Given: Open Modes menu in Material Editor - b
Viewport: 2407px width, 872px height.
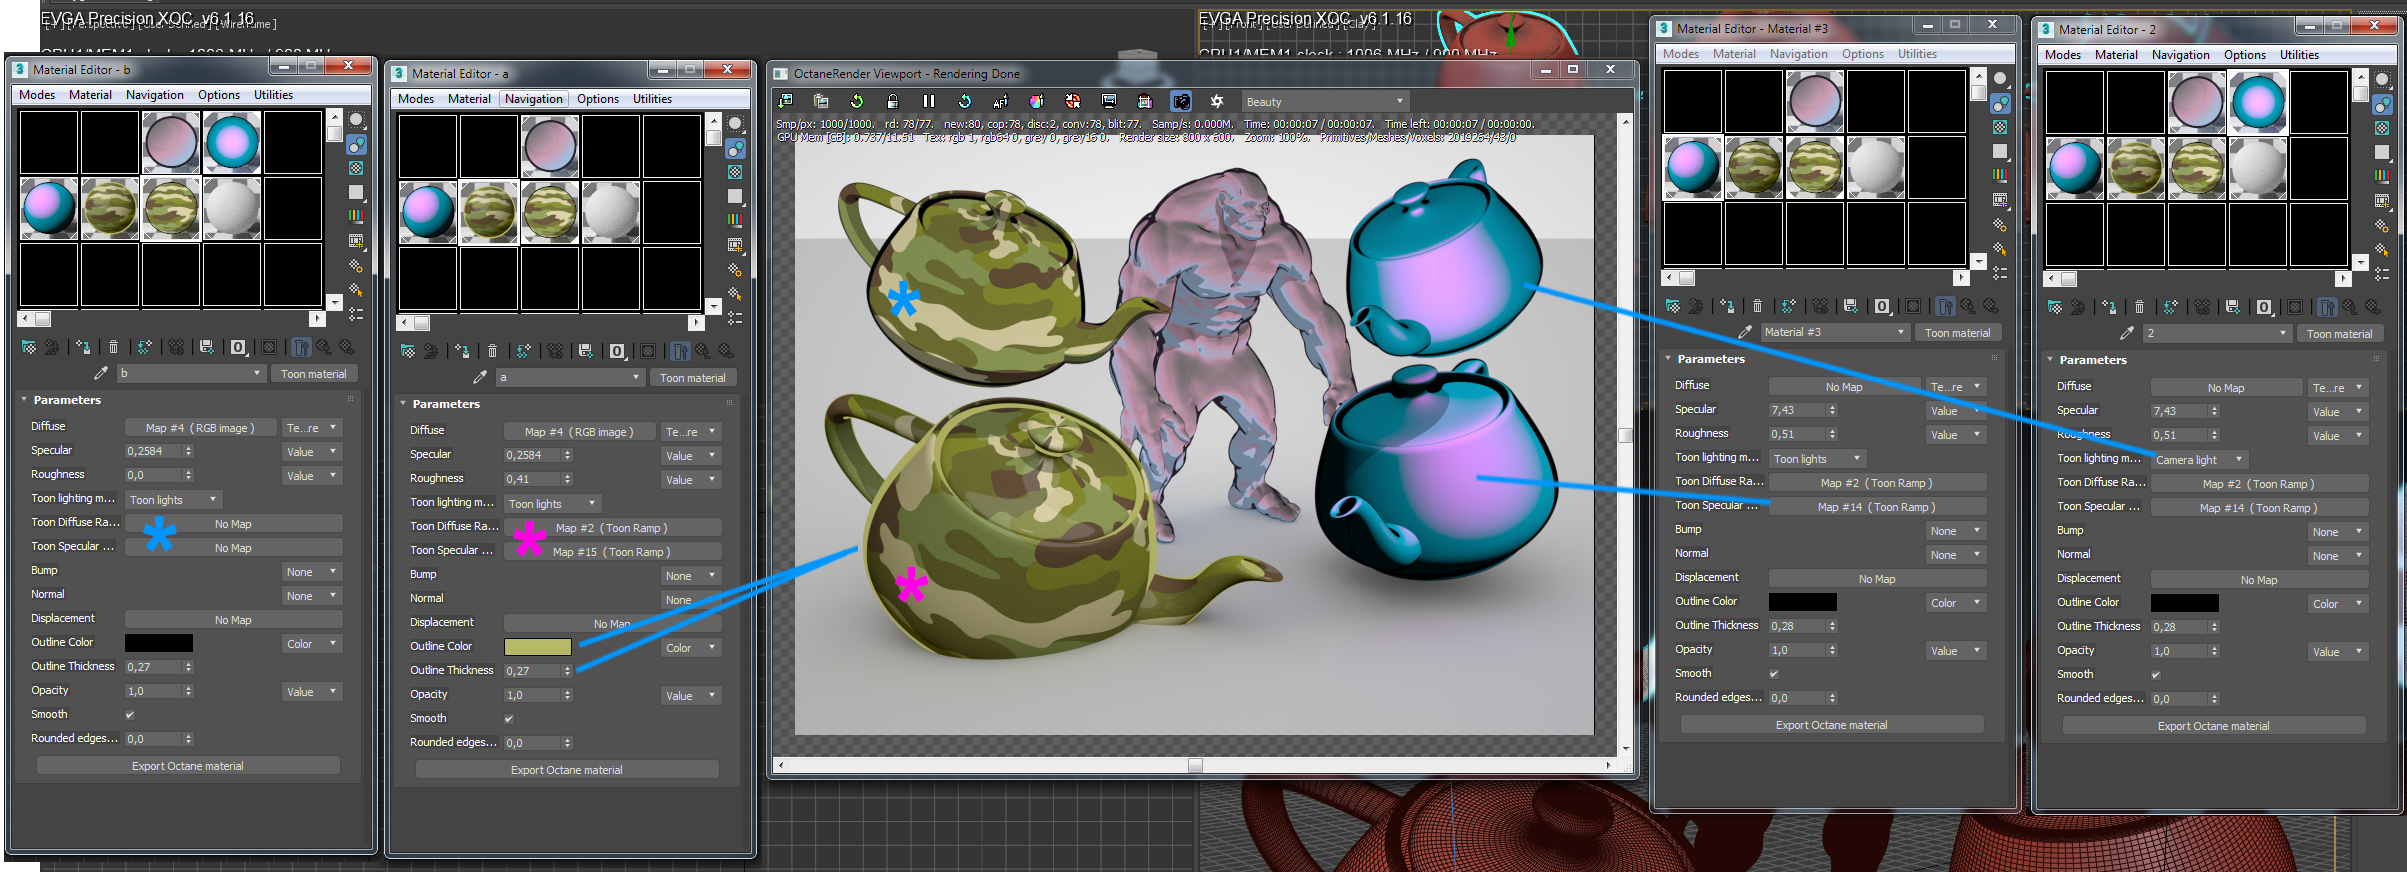Looking at the screenshot, I should coord(37,95).
